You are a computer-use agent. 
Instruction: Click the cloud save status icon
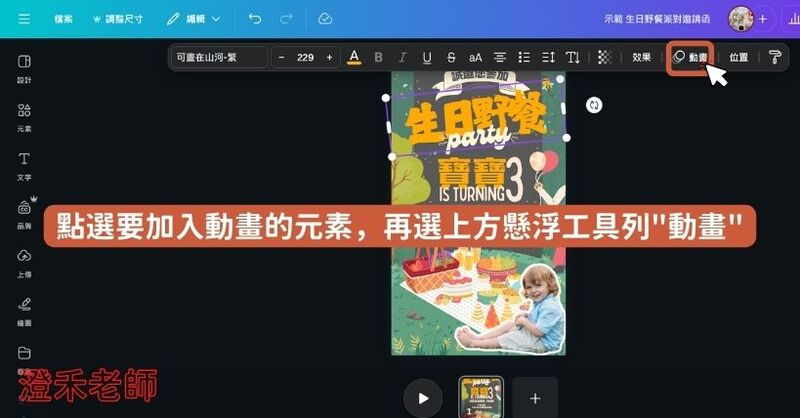(325, 18)
